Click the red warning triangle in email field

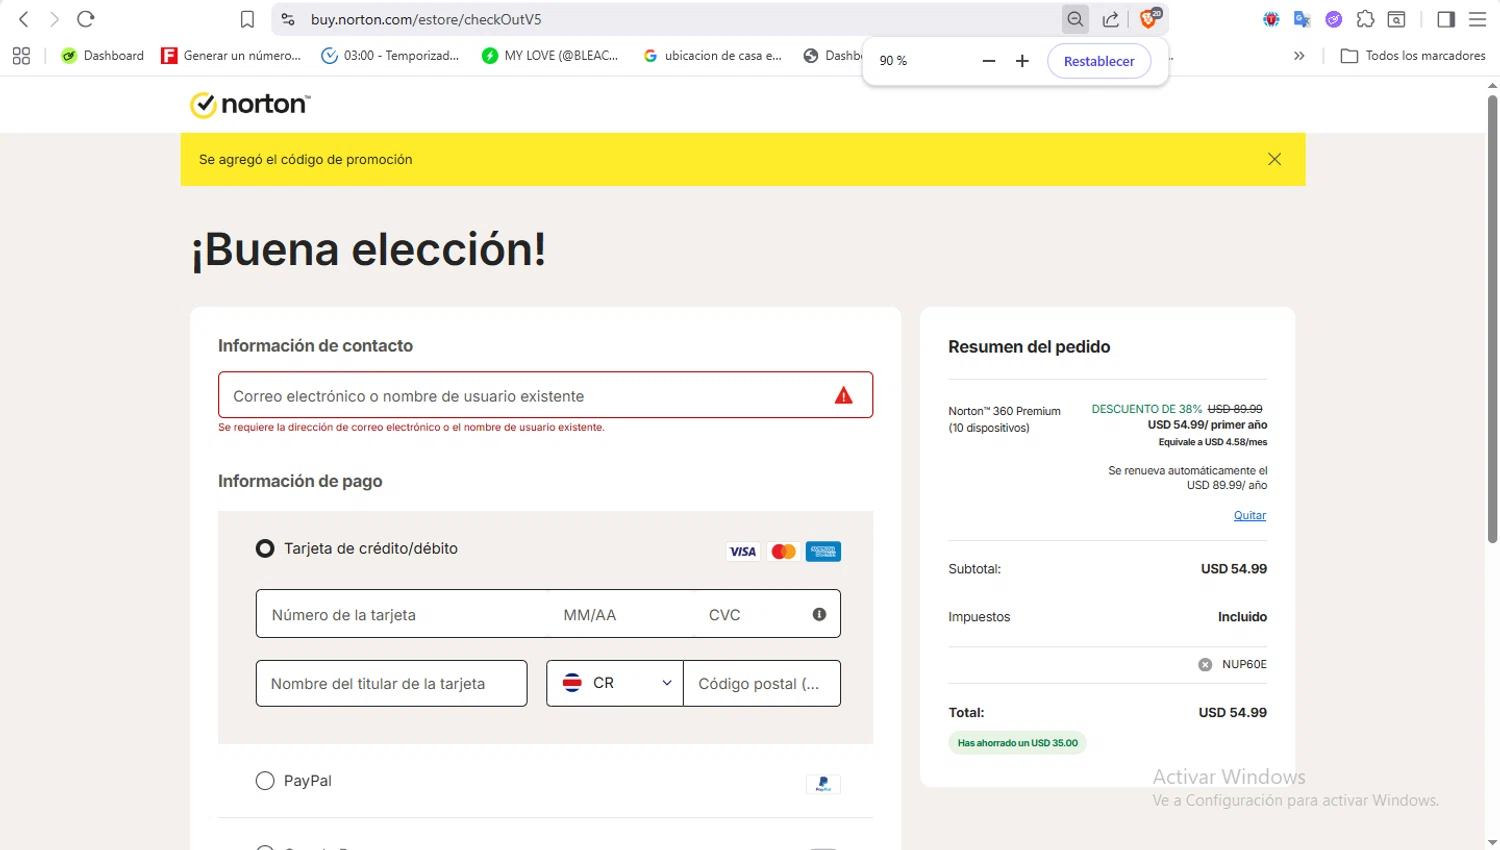[x=844, y=396]
